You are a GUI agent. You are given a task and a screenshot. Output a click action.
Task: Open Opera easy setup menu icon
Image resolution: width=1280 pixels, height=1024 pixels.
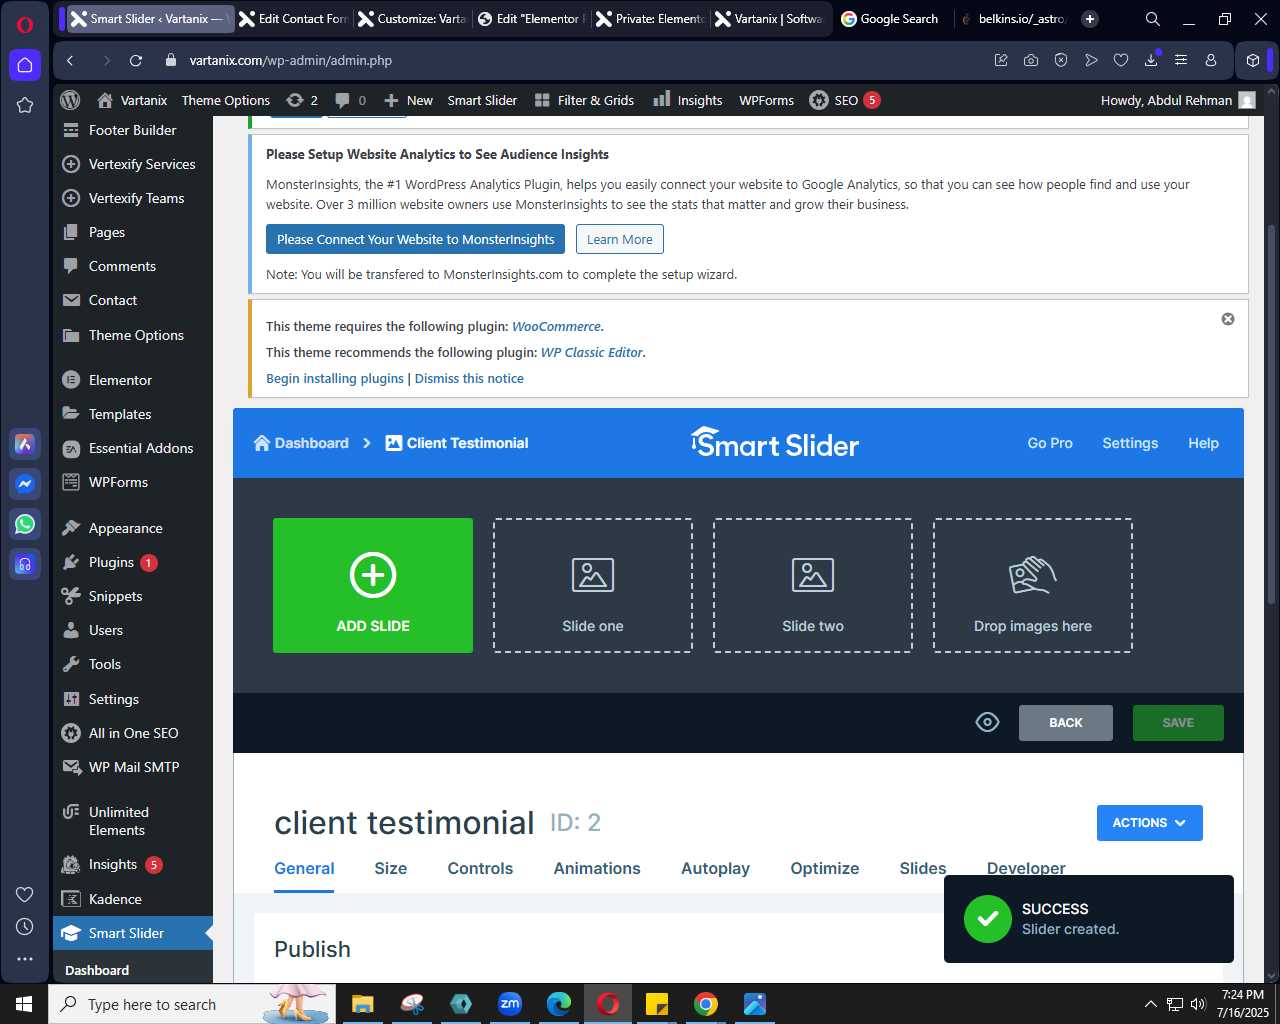click(1181, 60)
